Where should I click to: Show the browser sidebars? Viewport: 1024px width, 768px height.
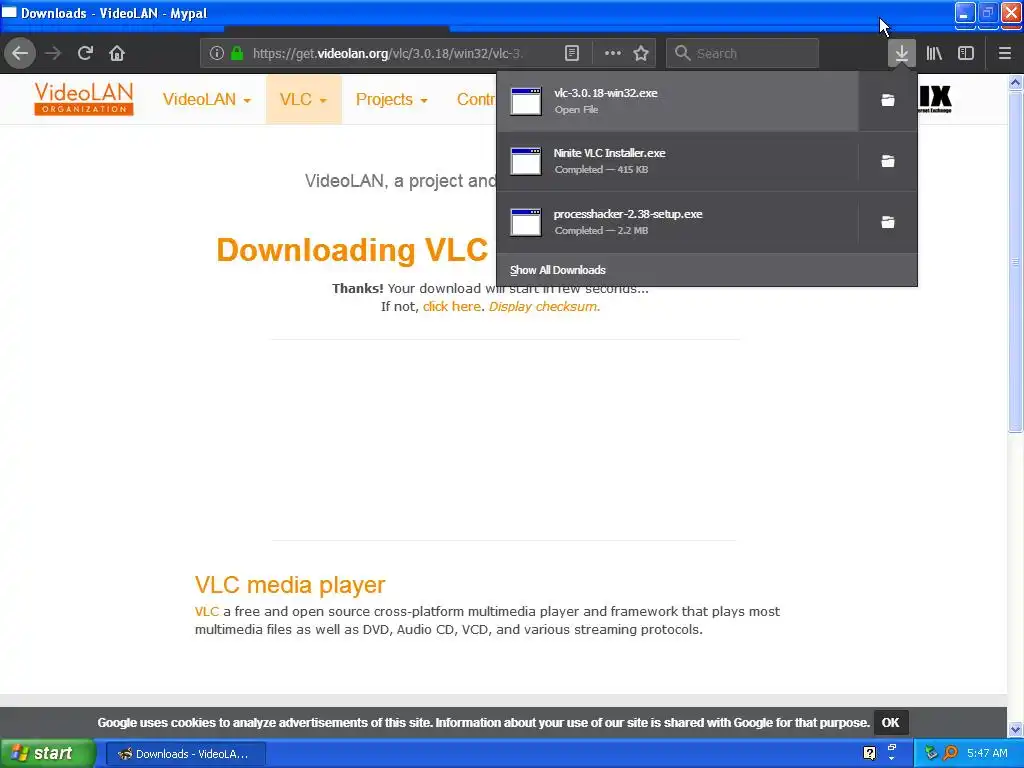[966, 53]
